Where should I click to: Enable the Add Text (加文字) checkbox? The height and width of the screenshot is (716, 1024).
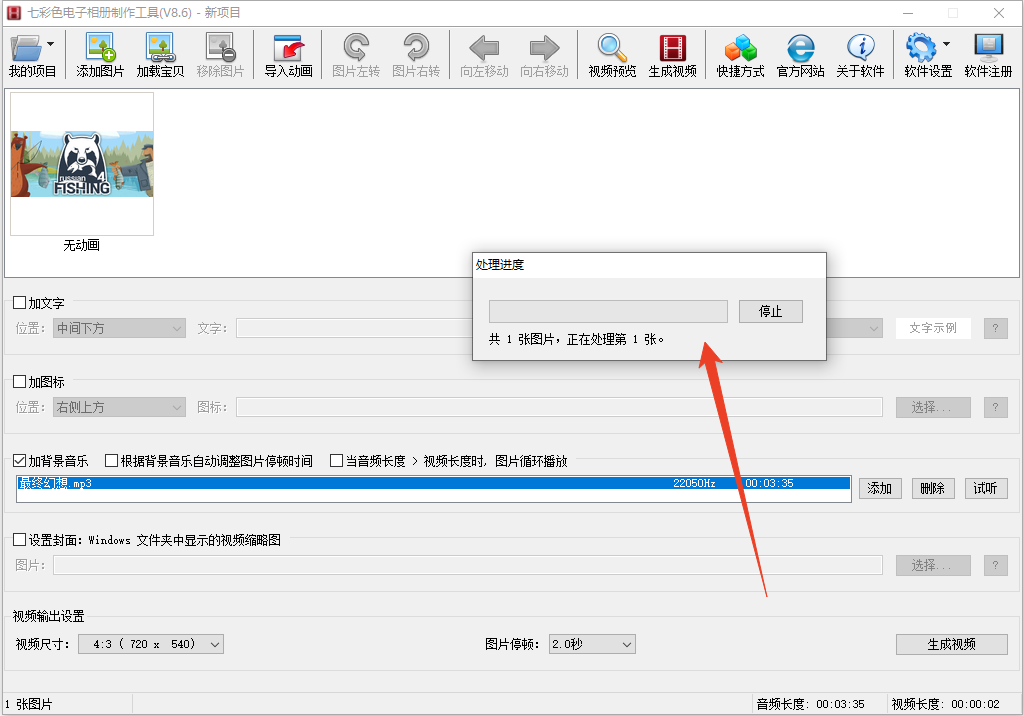[x=20, y=303]
